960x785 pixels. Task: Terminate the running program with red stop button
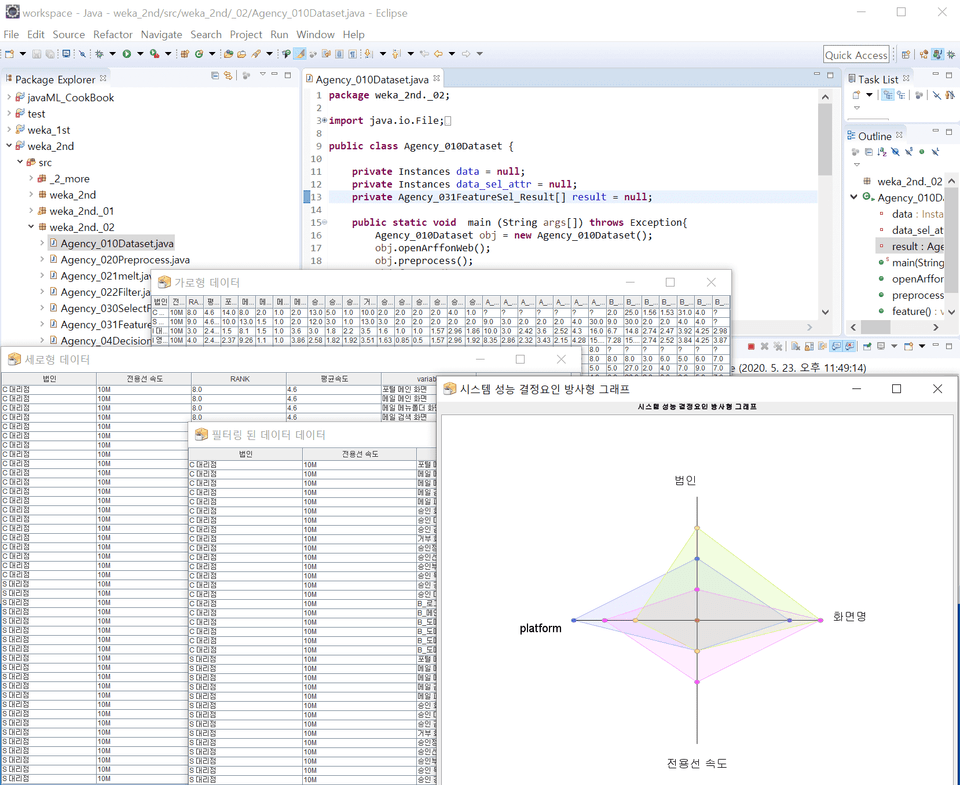[x=751, y=346]
